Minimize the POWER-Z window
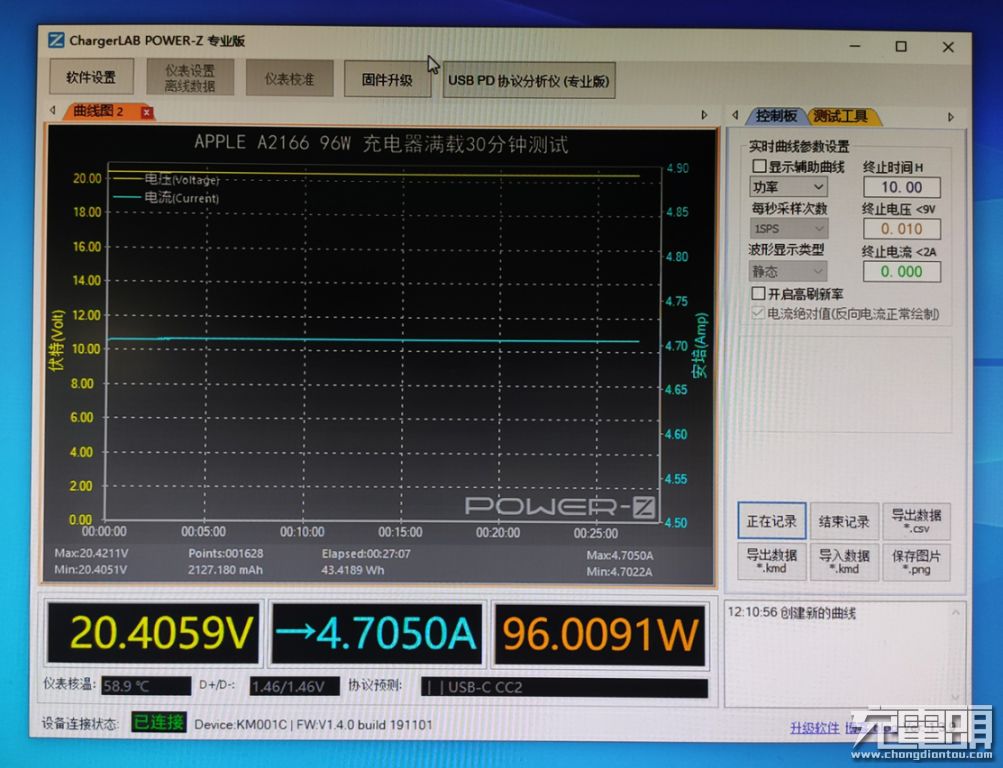 point(856,46)
